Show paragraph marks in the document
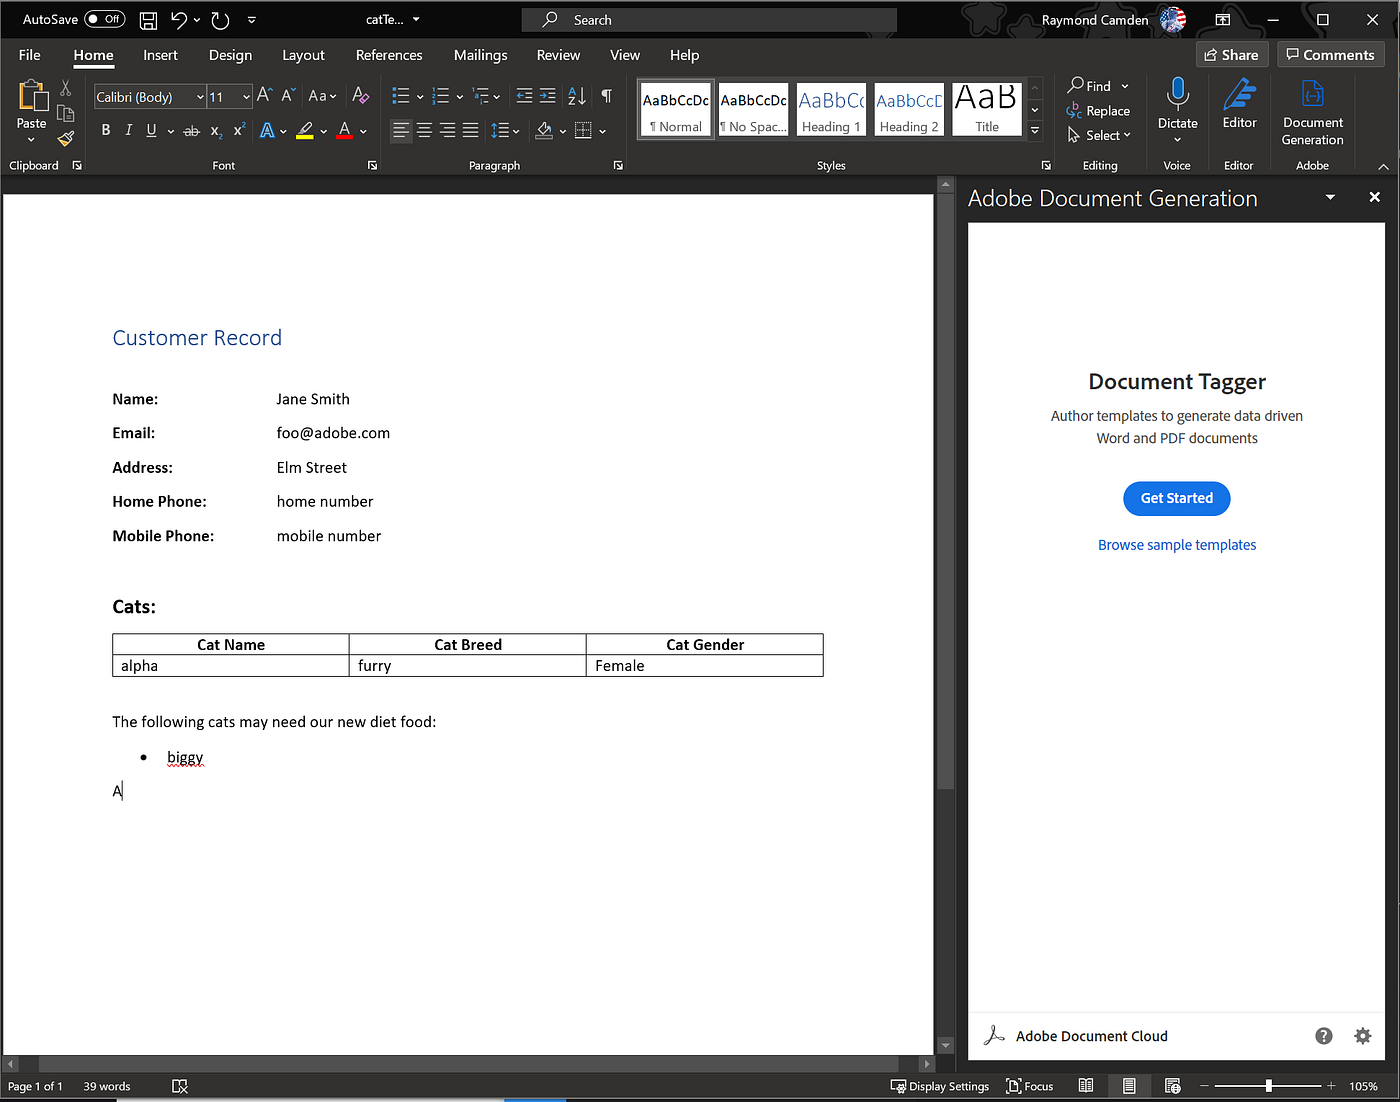This screenshot has height=1102, width=1400. point(606,95)
